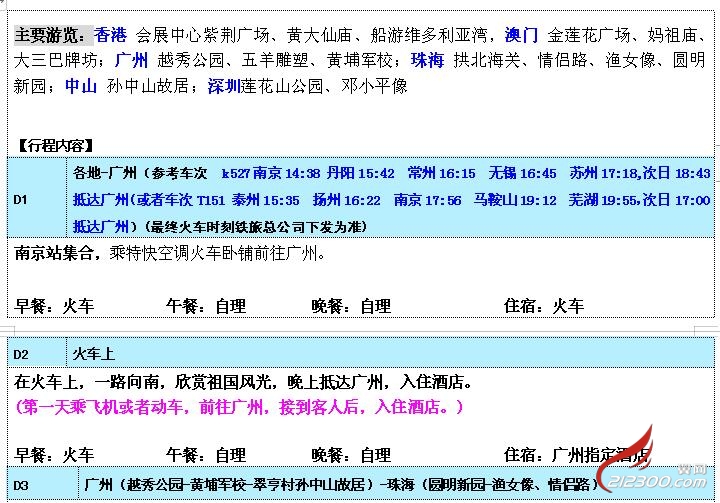This screenshot has width=720, height=503.
Task: Click 丹阳 15:42 departure time
Action: click(360, 173)
